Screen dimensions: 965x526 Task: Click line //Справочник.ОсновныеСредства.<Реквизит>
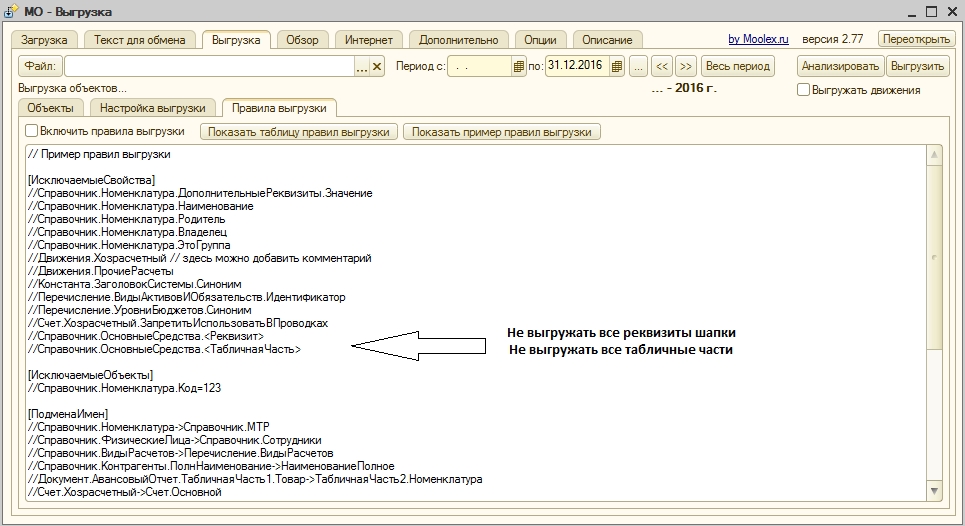(146, 336)
